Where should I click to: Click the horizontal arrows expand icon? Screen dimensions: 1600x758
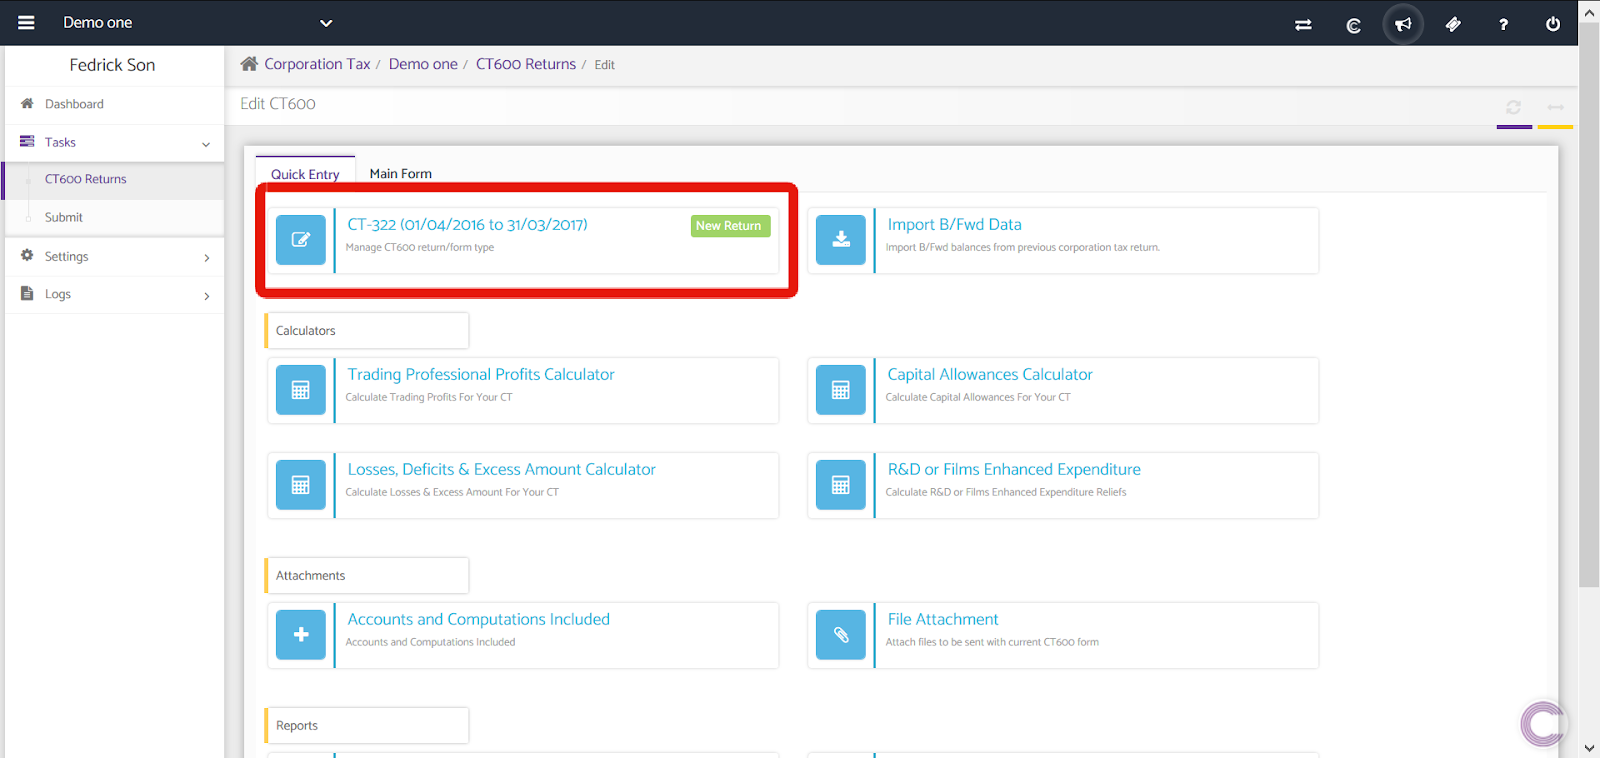(x=1556, y=107)
